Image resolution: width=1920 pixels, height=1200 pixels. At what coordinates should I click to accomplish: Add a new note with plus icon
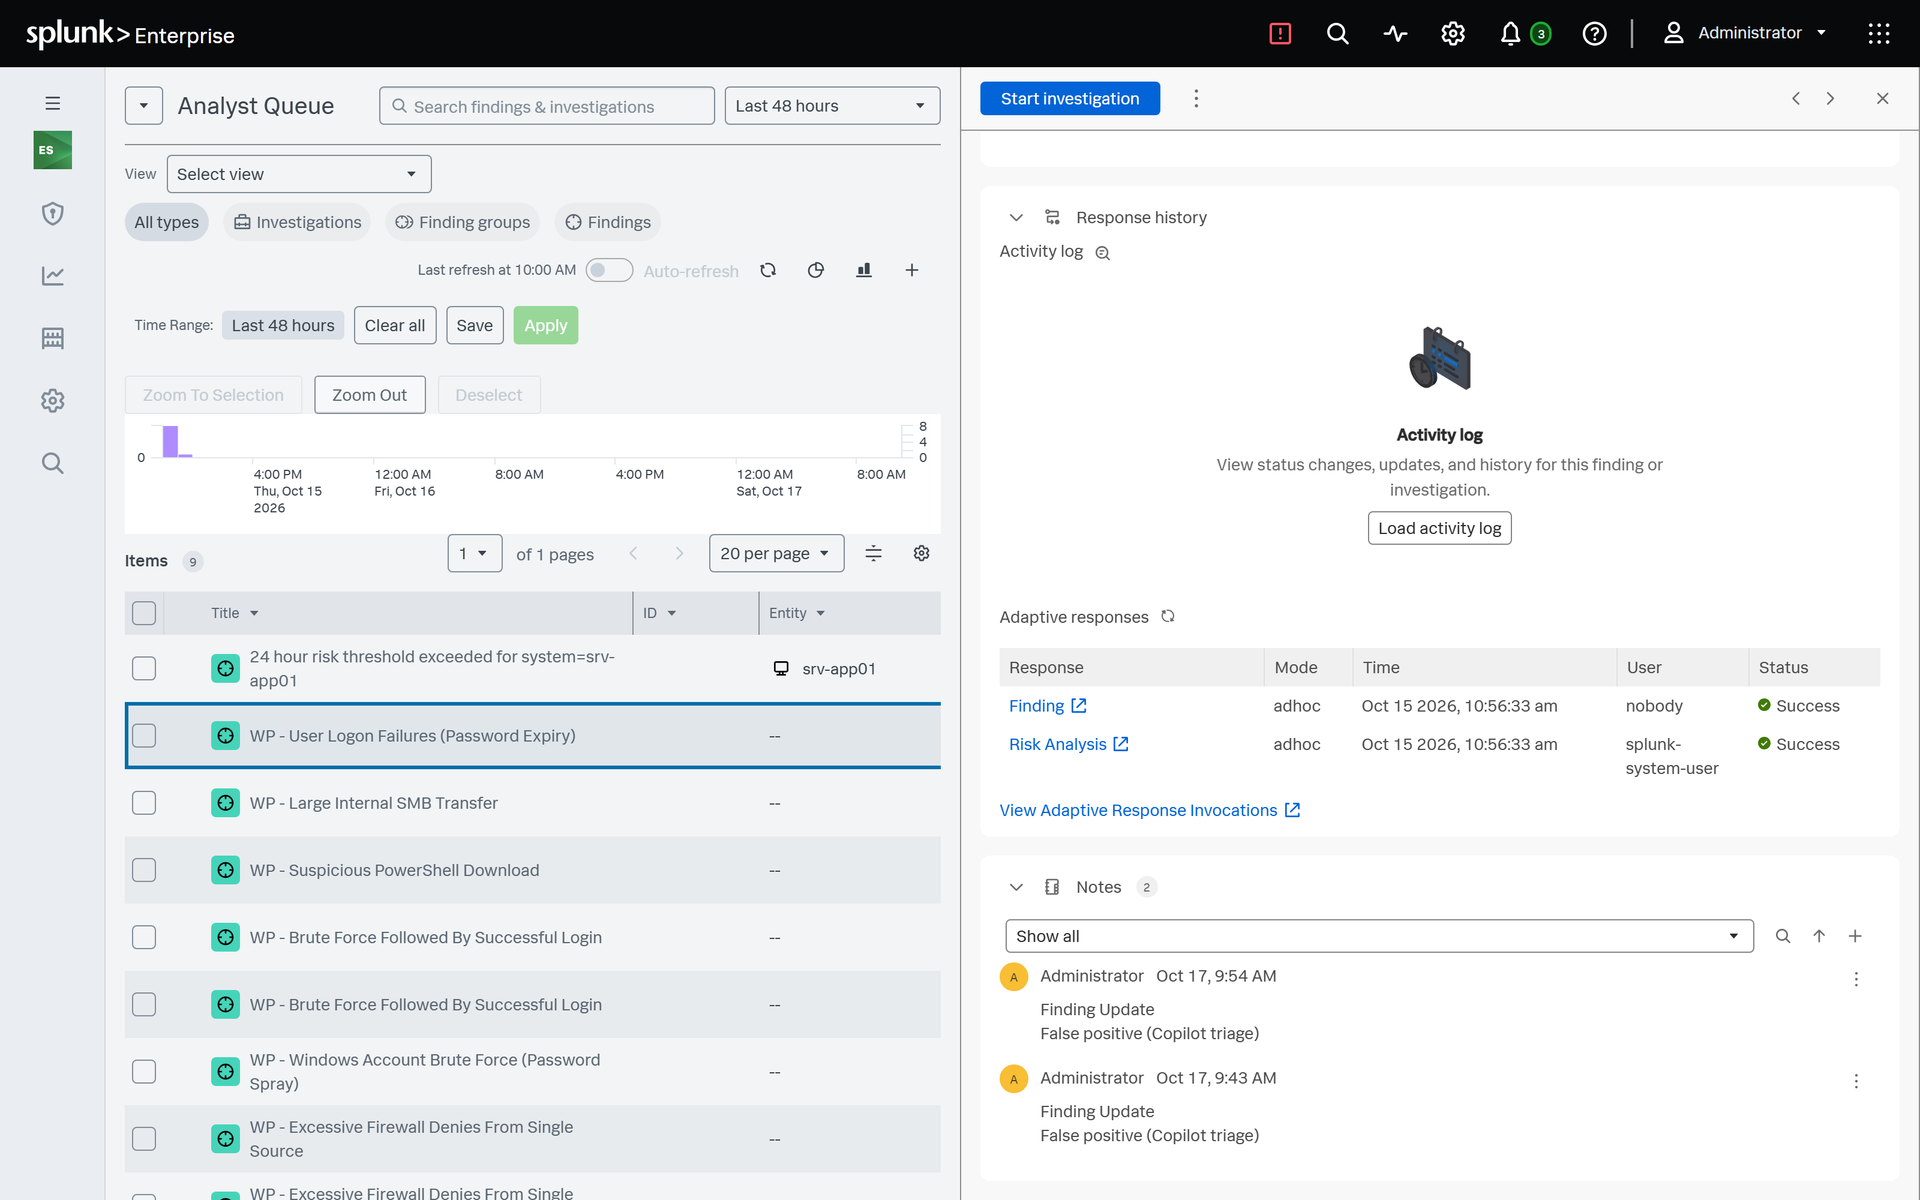pos(1855,936)
